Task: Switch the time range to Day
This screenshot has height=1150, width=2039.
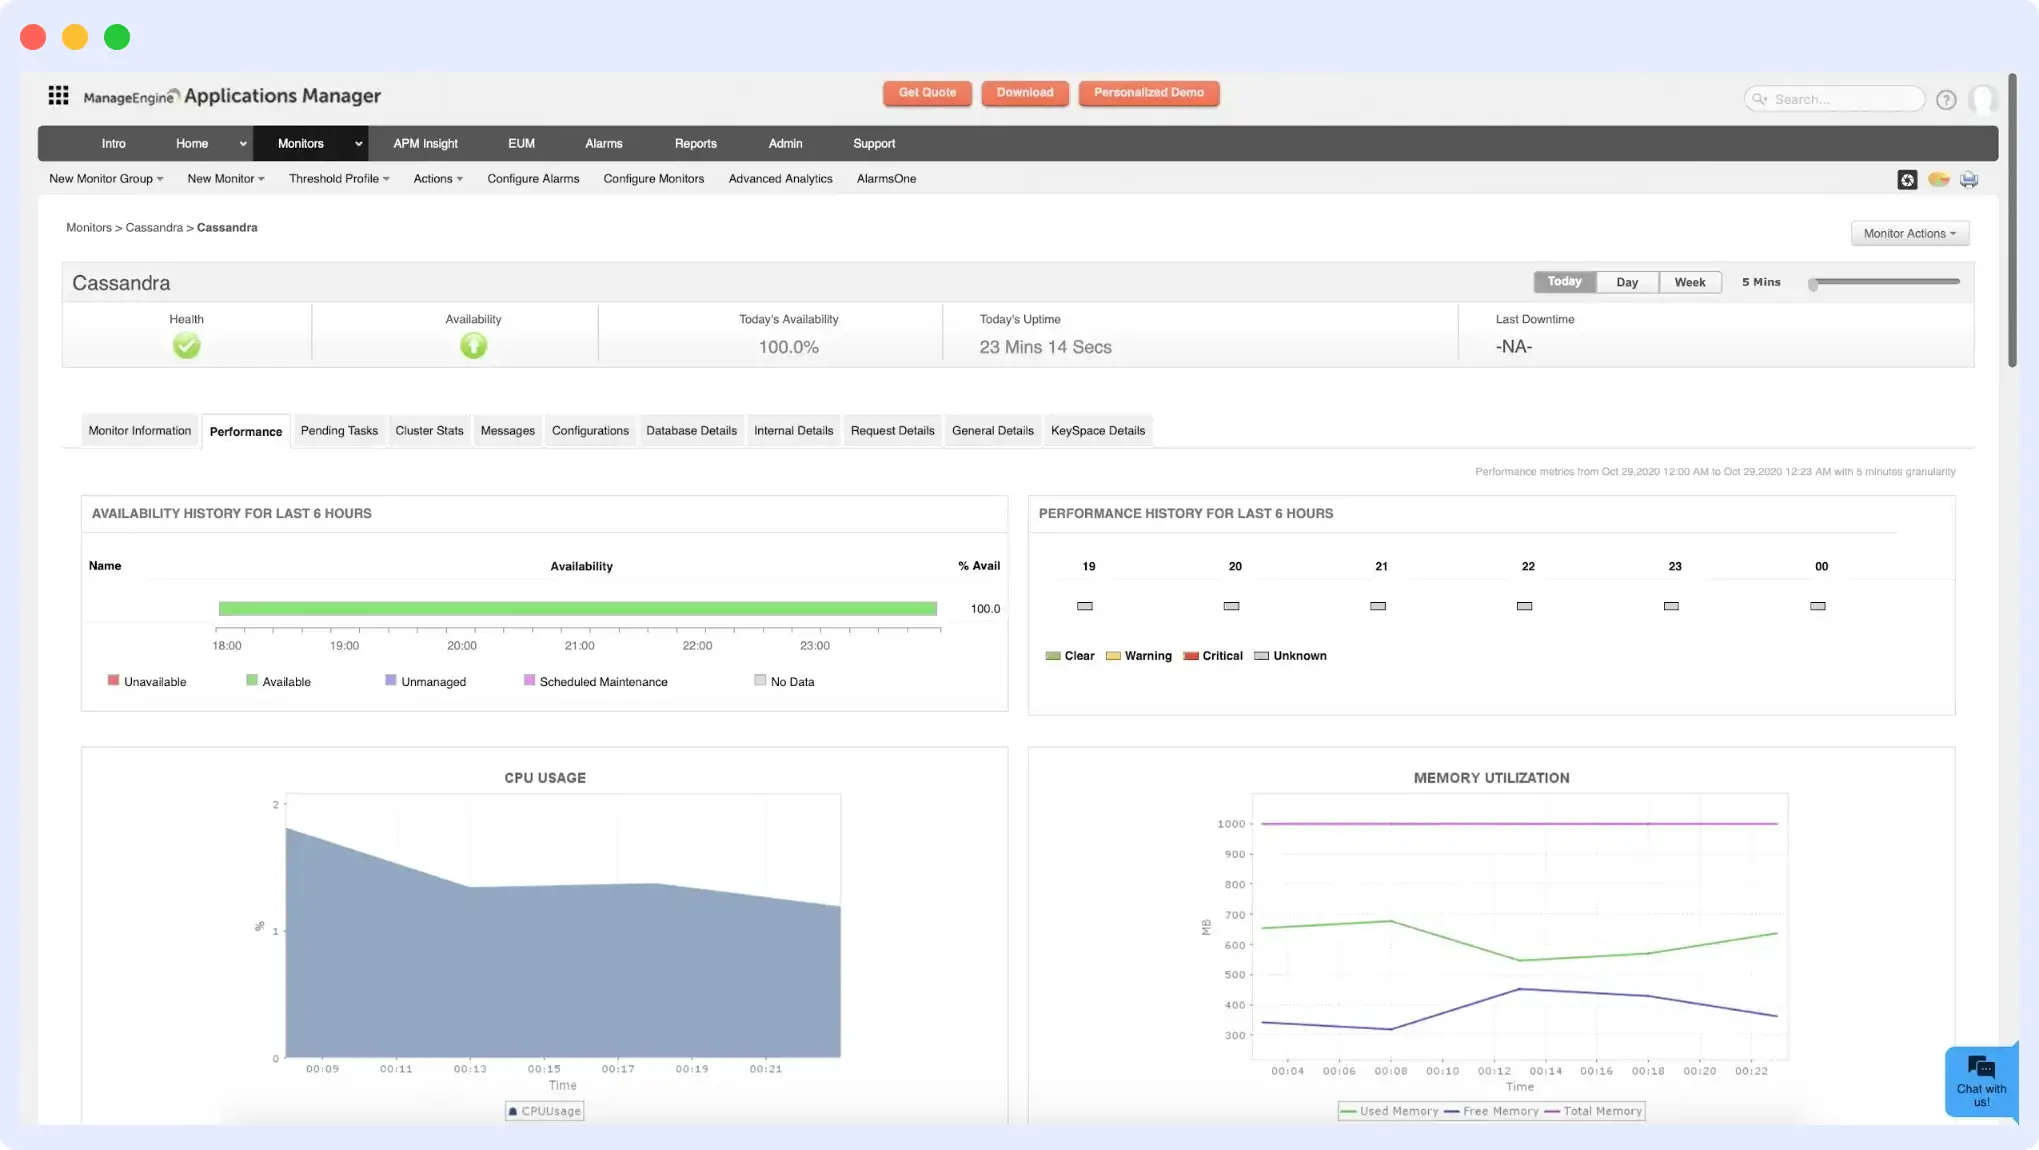Action: (x=1626, y=281)
